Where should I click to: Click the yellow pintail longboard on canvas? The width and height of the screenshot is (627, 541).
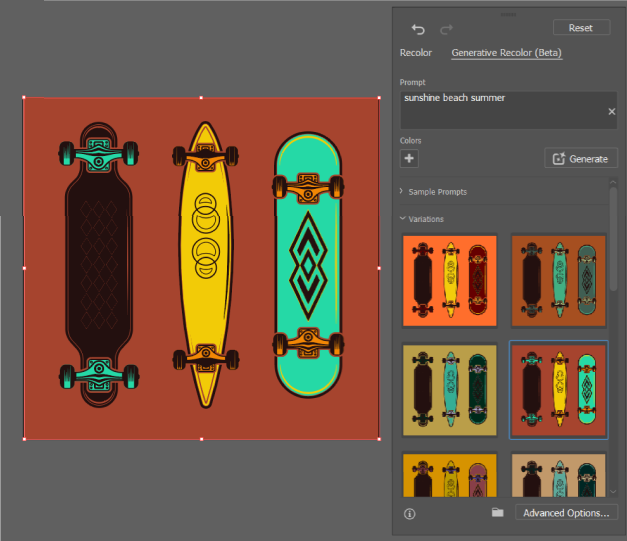(204, 265)
